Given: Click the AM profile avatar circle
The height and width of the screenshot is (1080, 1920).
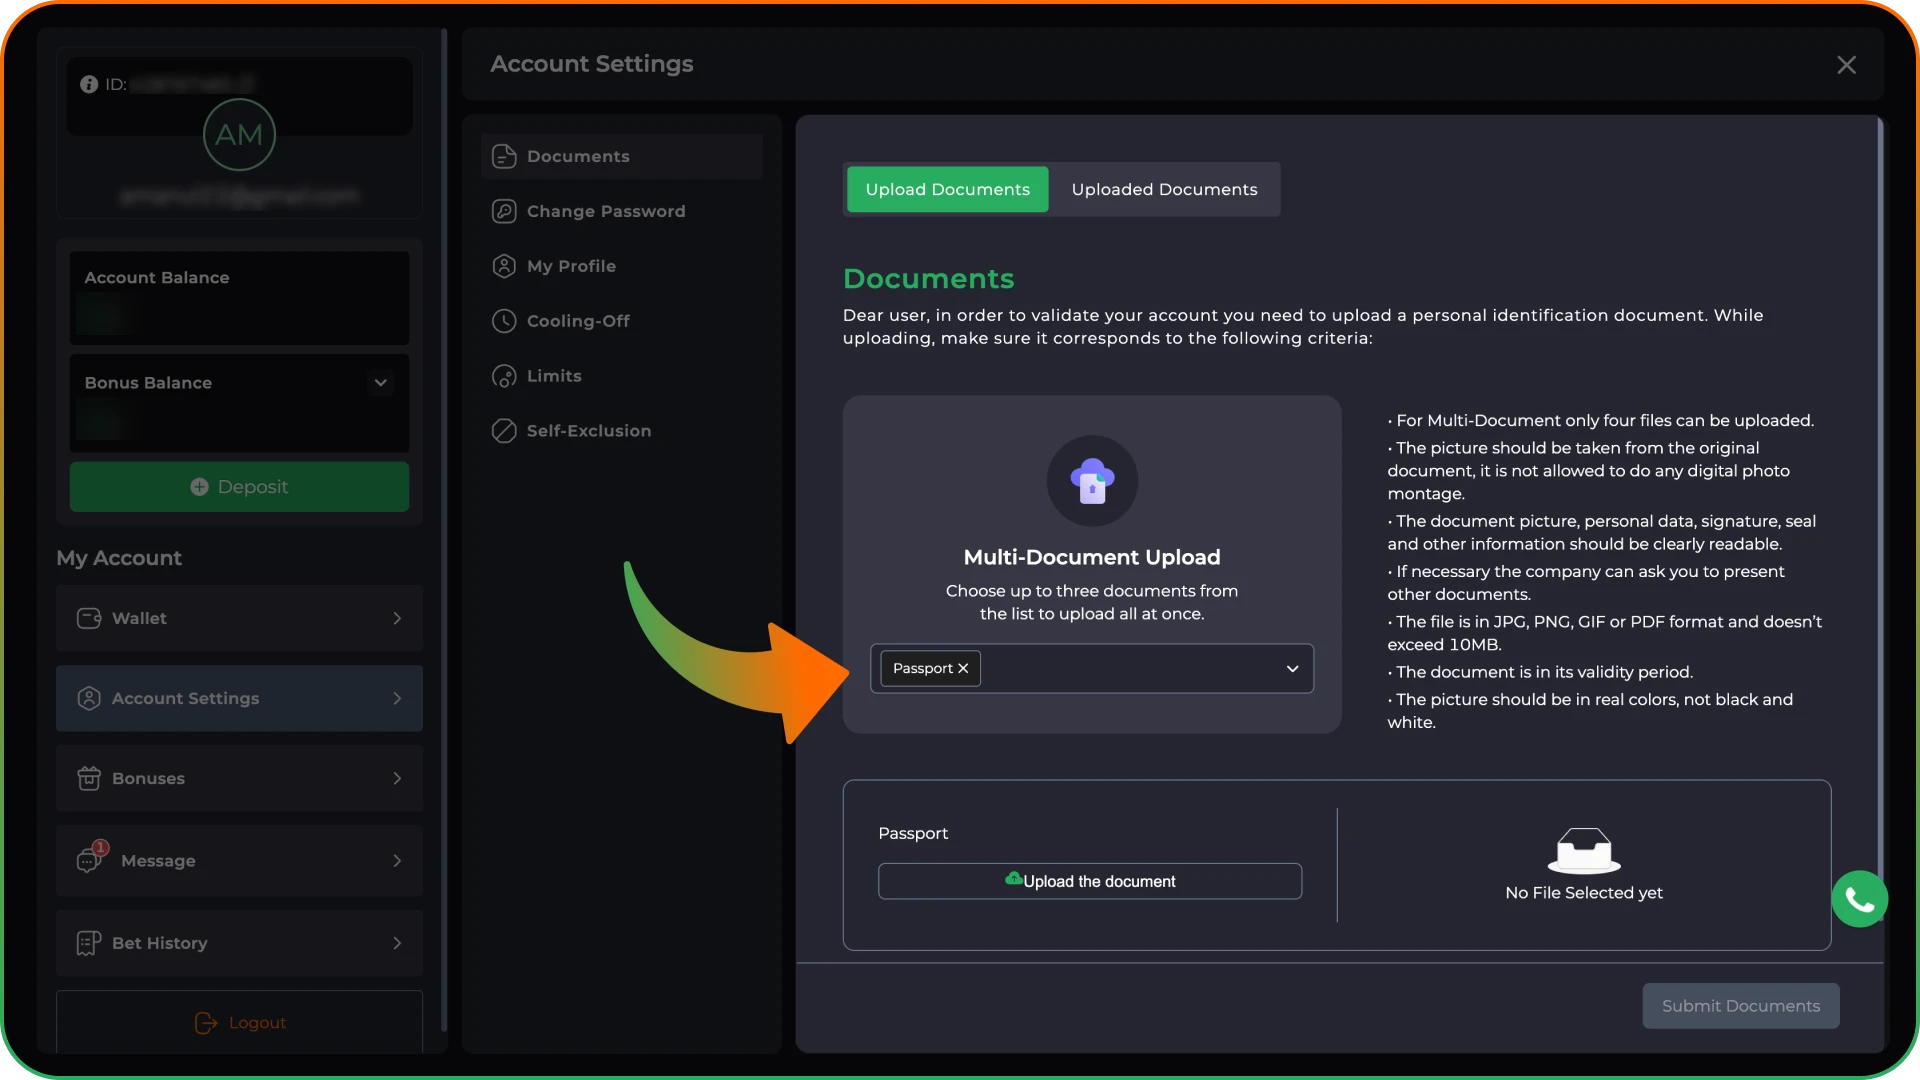Looking at the screenshot, I should [x=239, y=135].
